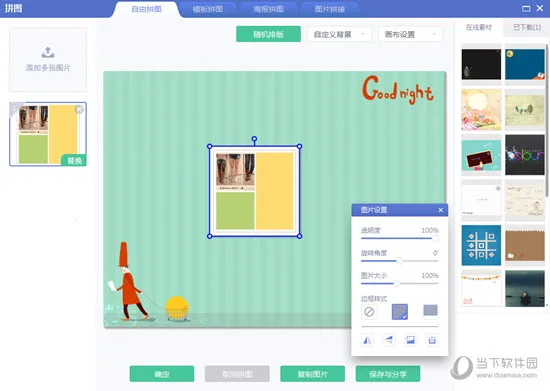Choose the pale green plant background thumbnail
Screen dimensions: 550x391
(x=525, y=110)
